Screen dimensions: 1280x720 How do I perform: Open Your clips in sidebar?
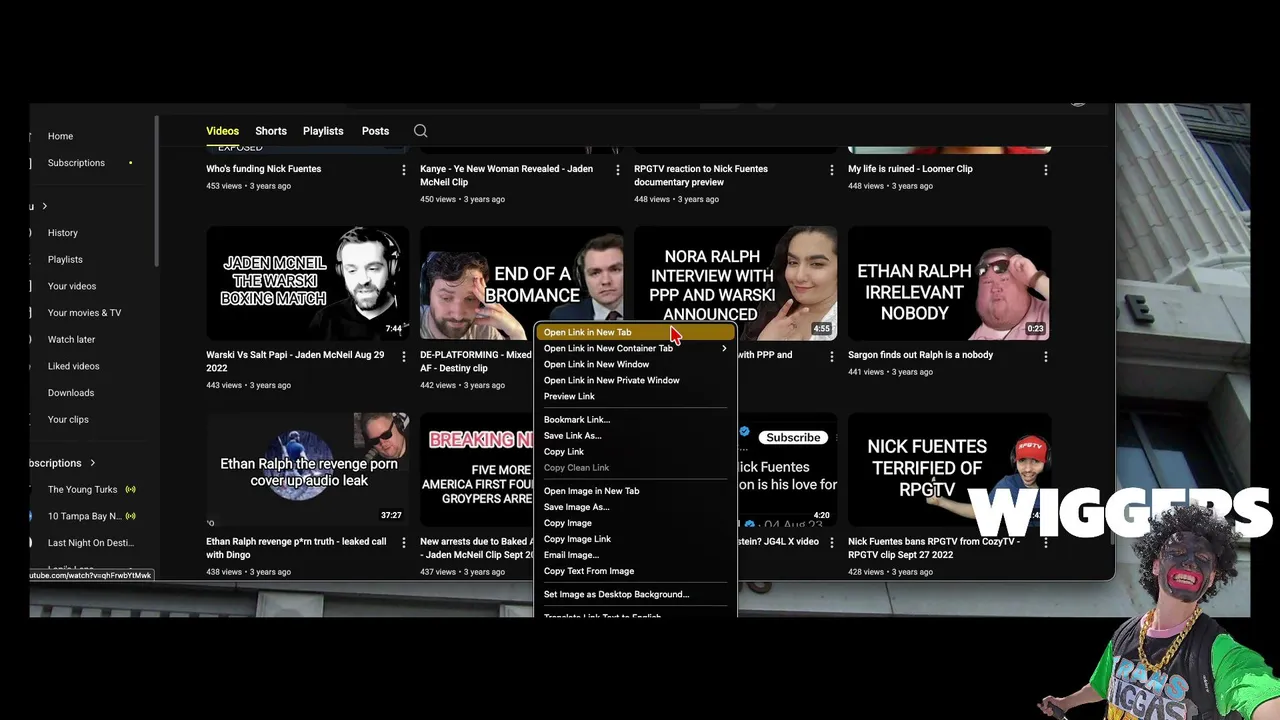(x=68, y=420)
